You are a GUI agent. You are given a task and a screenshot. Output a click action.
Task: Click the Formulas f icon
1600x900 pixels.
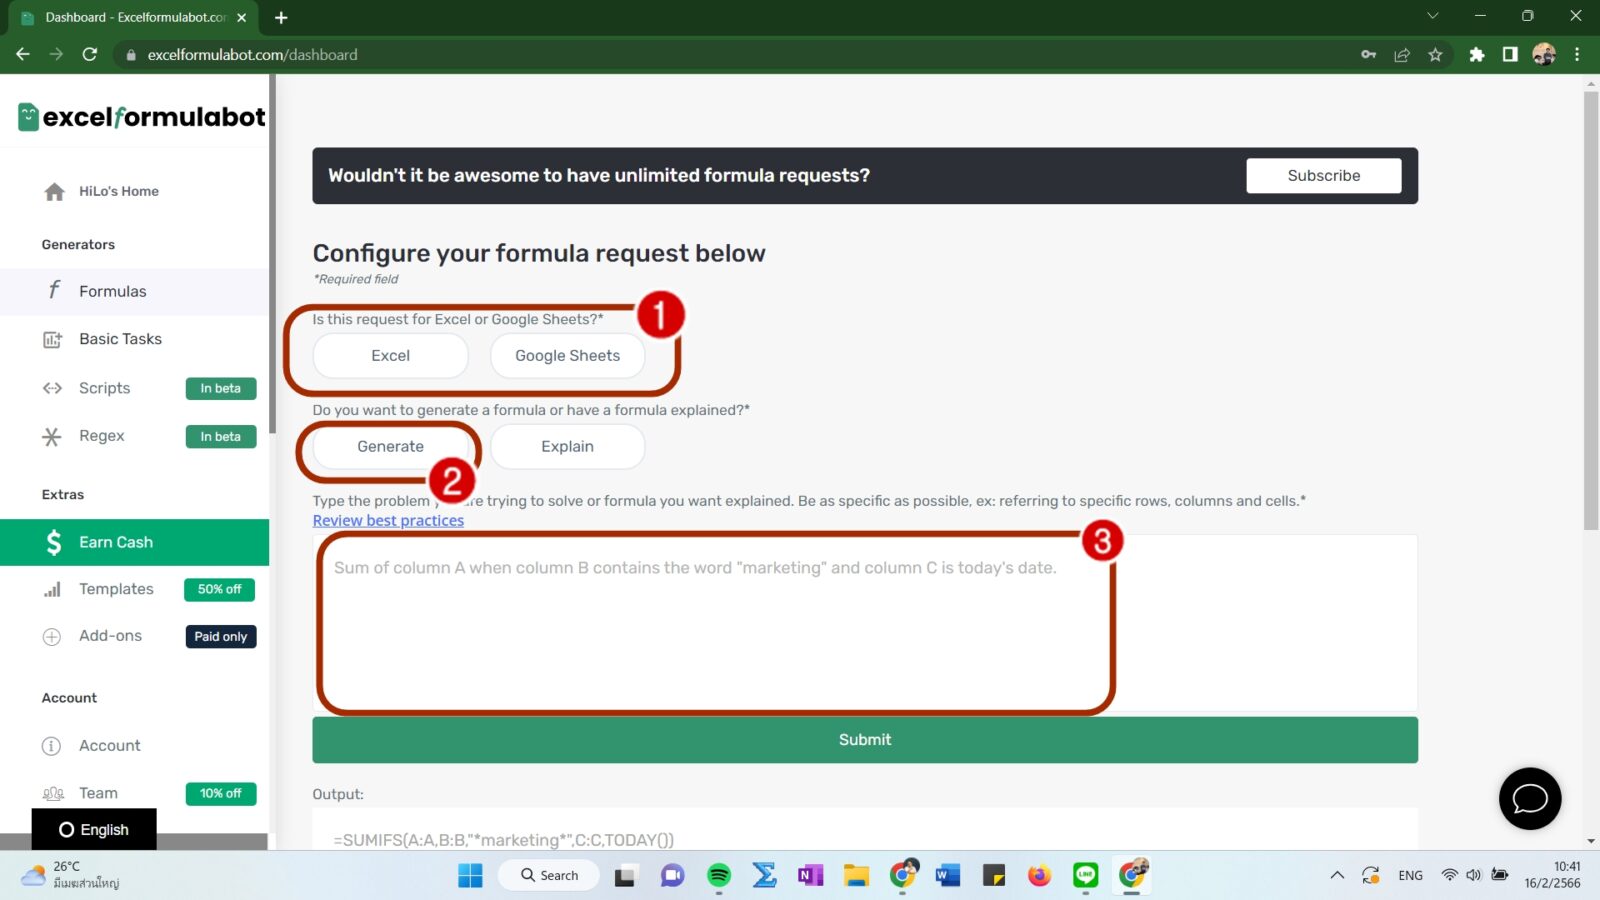(54, 290)
